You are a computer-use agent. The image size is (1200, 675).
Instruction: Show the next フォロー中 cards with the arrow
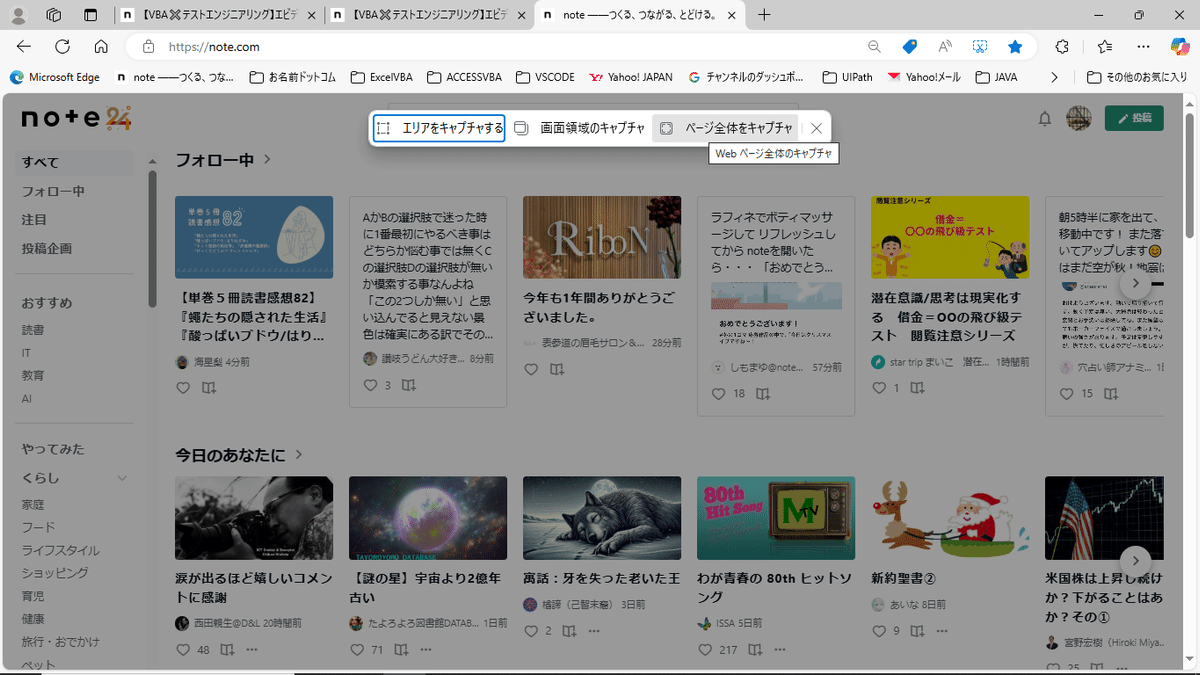tap(1135, 284)
